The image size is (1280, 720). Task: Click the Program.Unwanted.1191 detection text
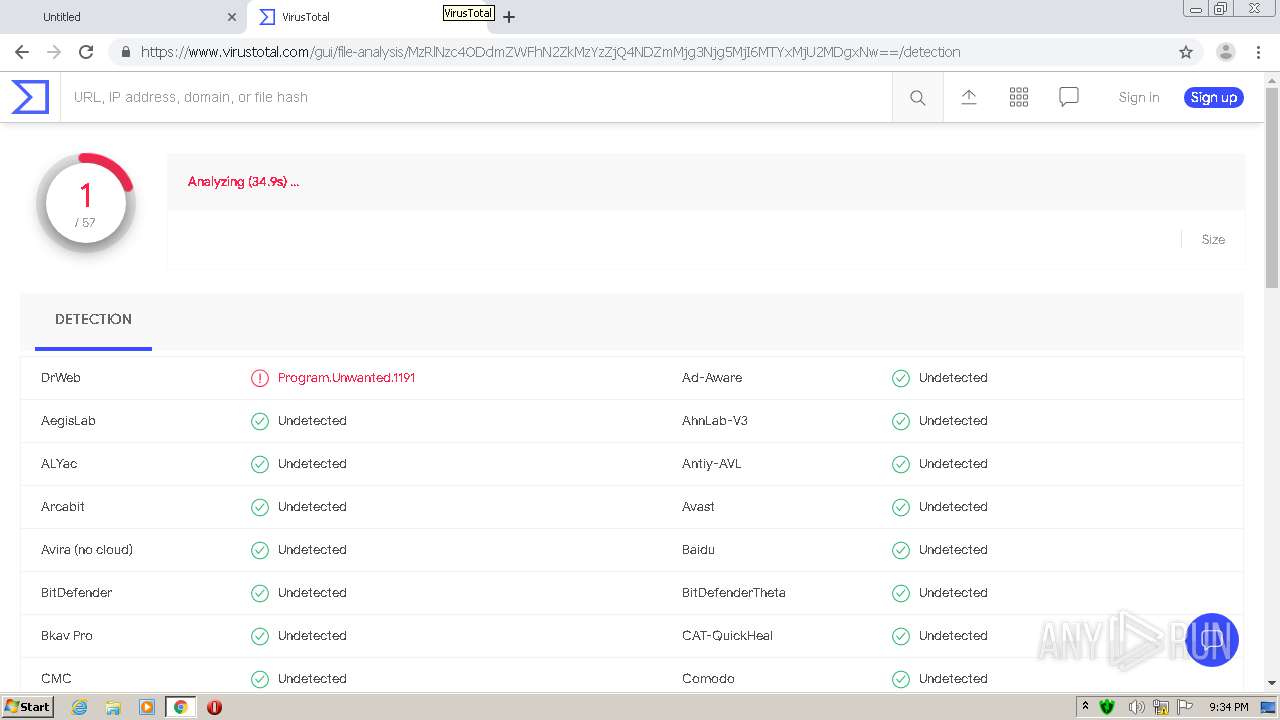coord(346,378)
